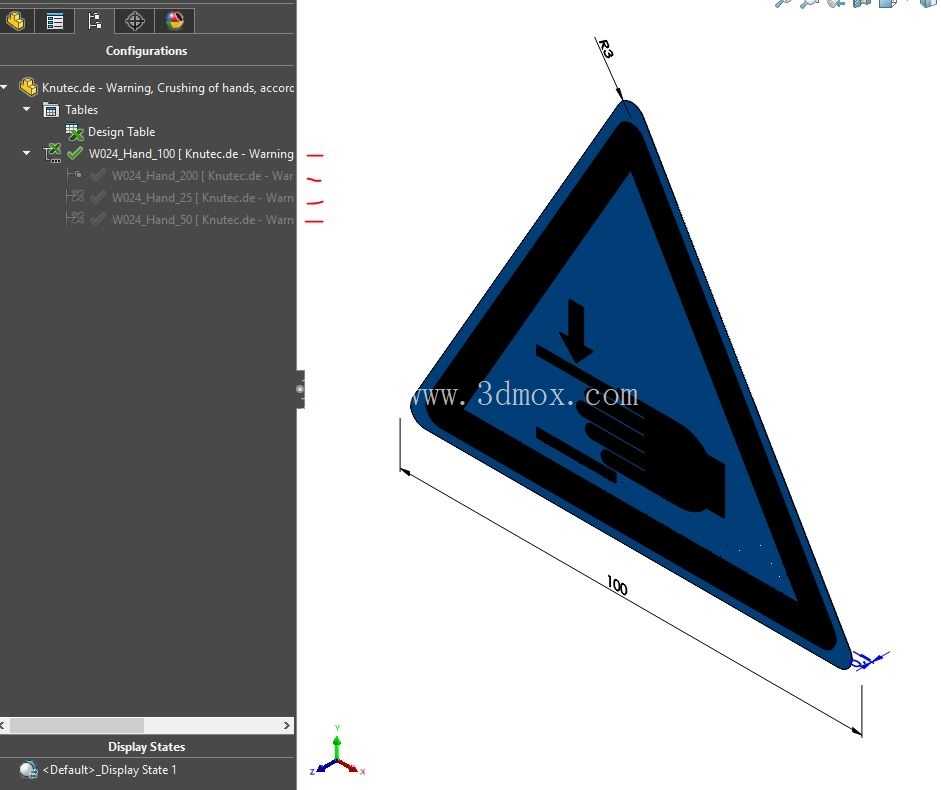The height and width of the screenshot is (790, 941).
Task: Click the grey check mark of W024_Hand_25
Action: coord(98,198)
